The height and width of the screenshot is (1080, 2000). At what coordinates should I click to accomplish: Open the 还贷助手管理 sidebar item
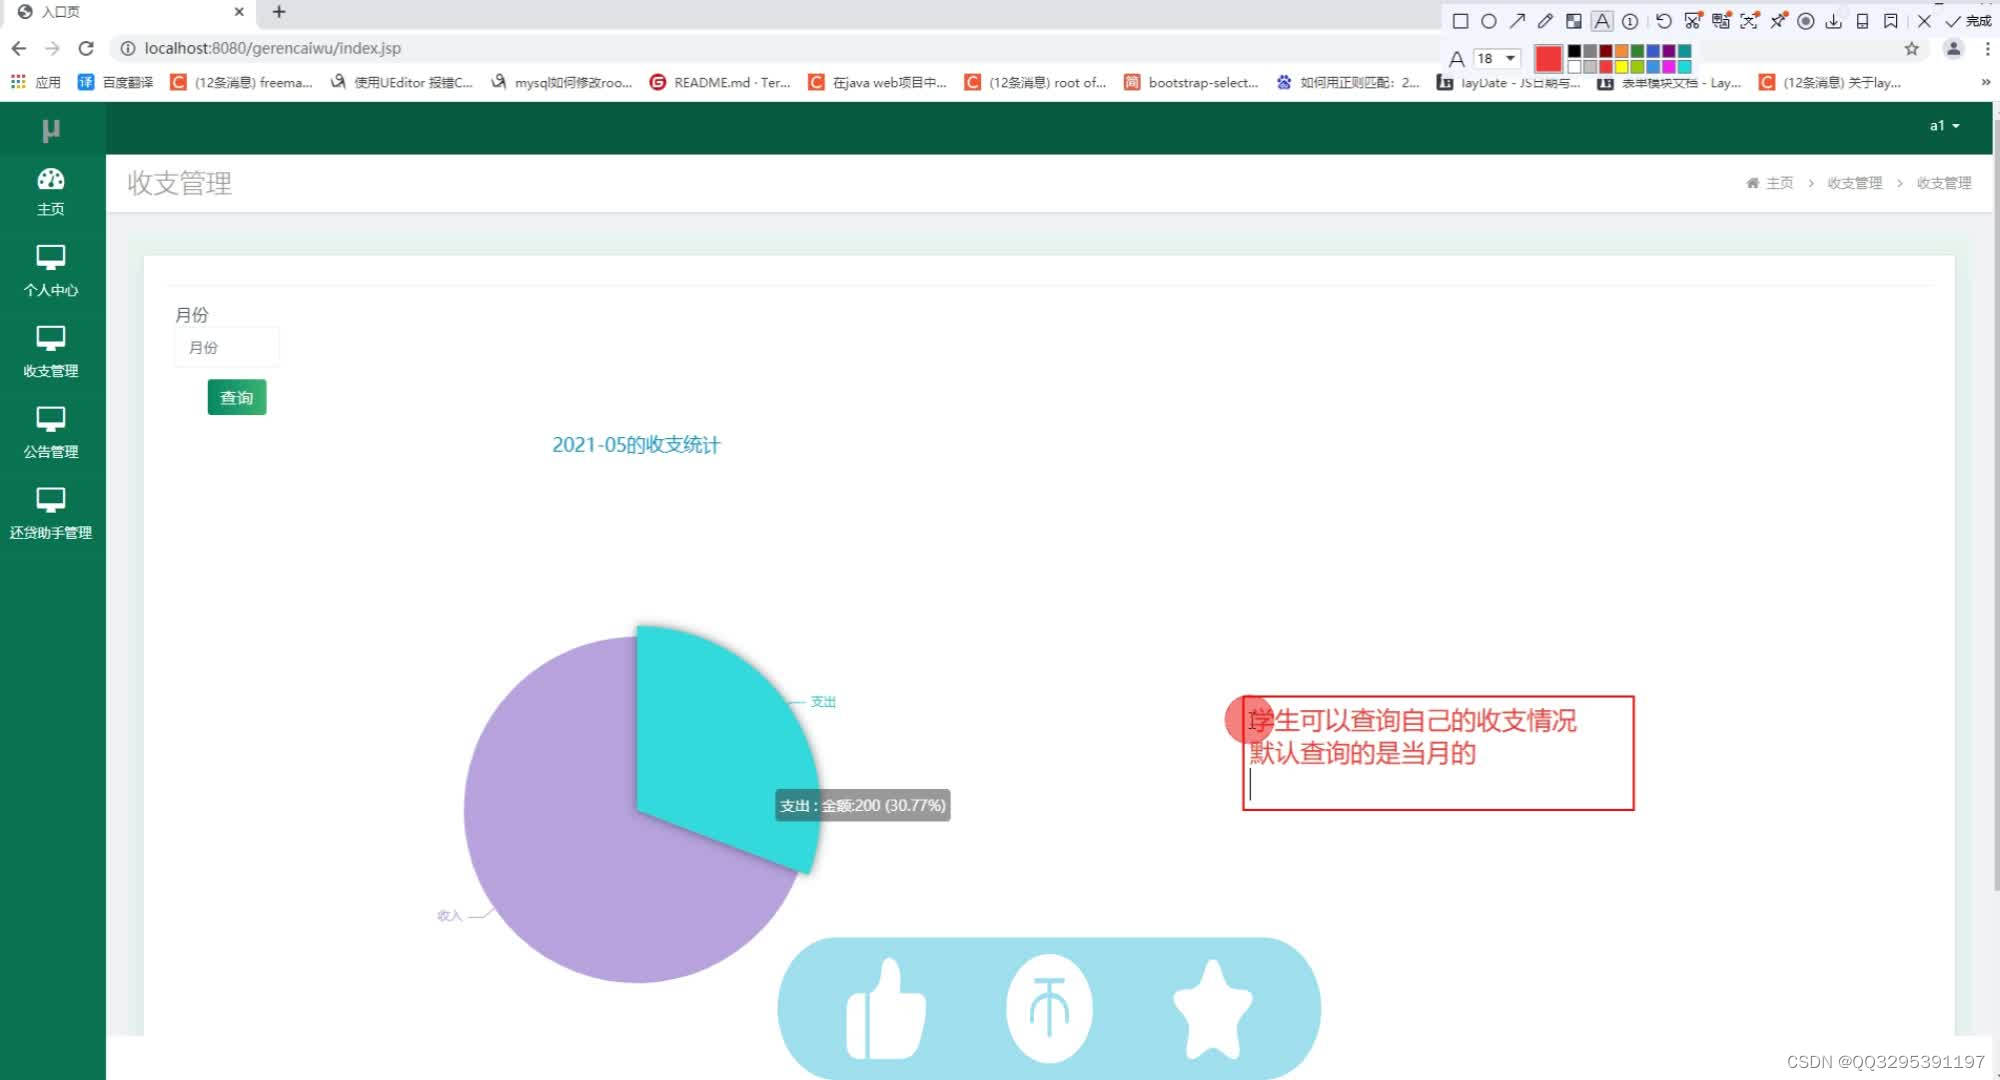pos(51,515)
